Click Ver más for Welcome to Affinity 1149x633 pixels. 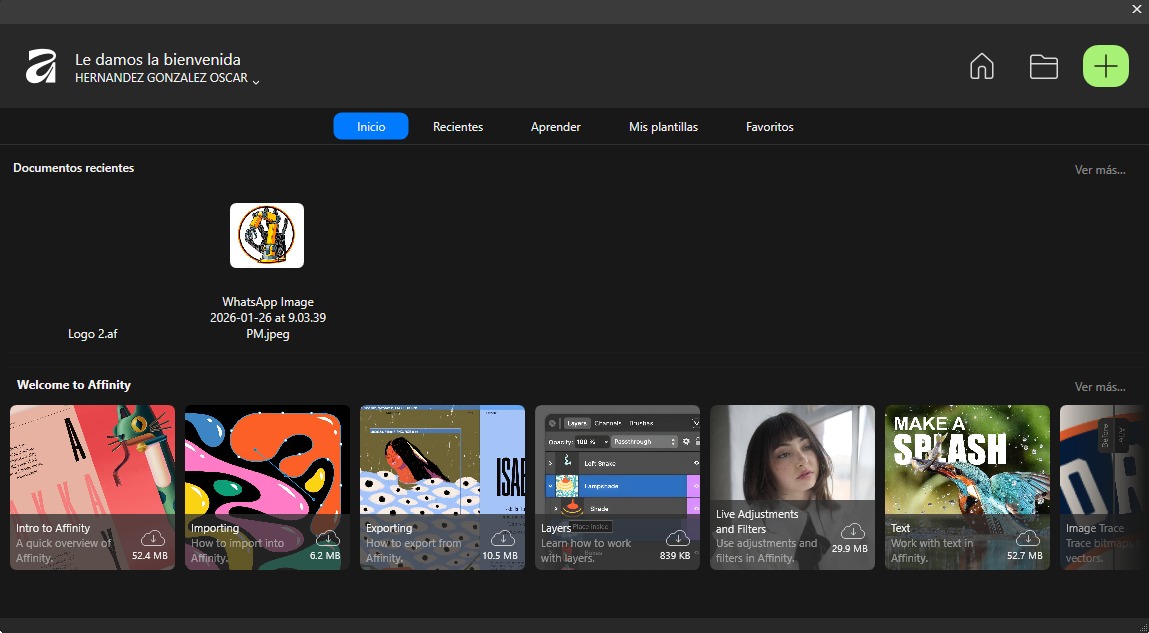coord(1100,386)
